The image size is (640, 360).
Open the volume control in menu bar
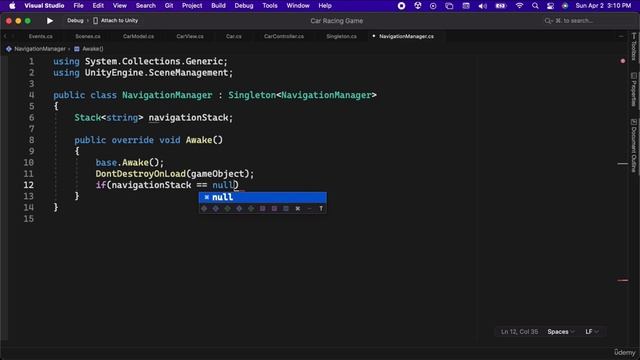pos(482,6)
